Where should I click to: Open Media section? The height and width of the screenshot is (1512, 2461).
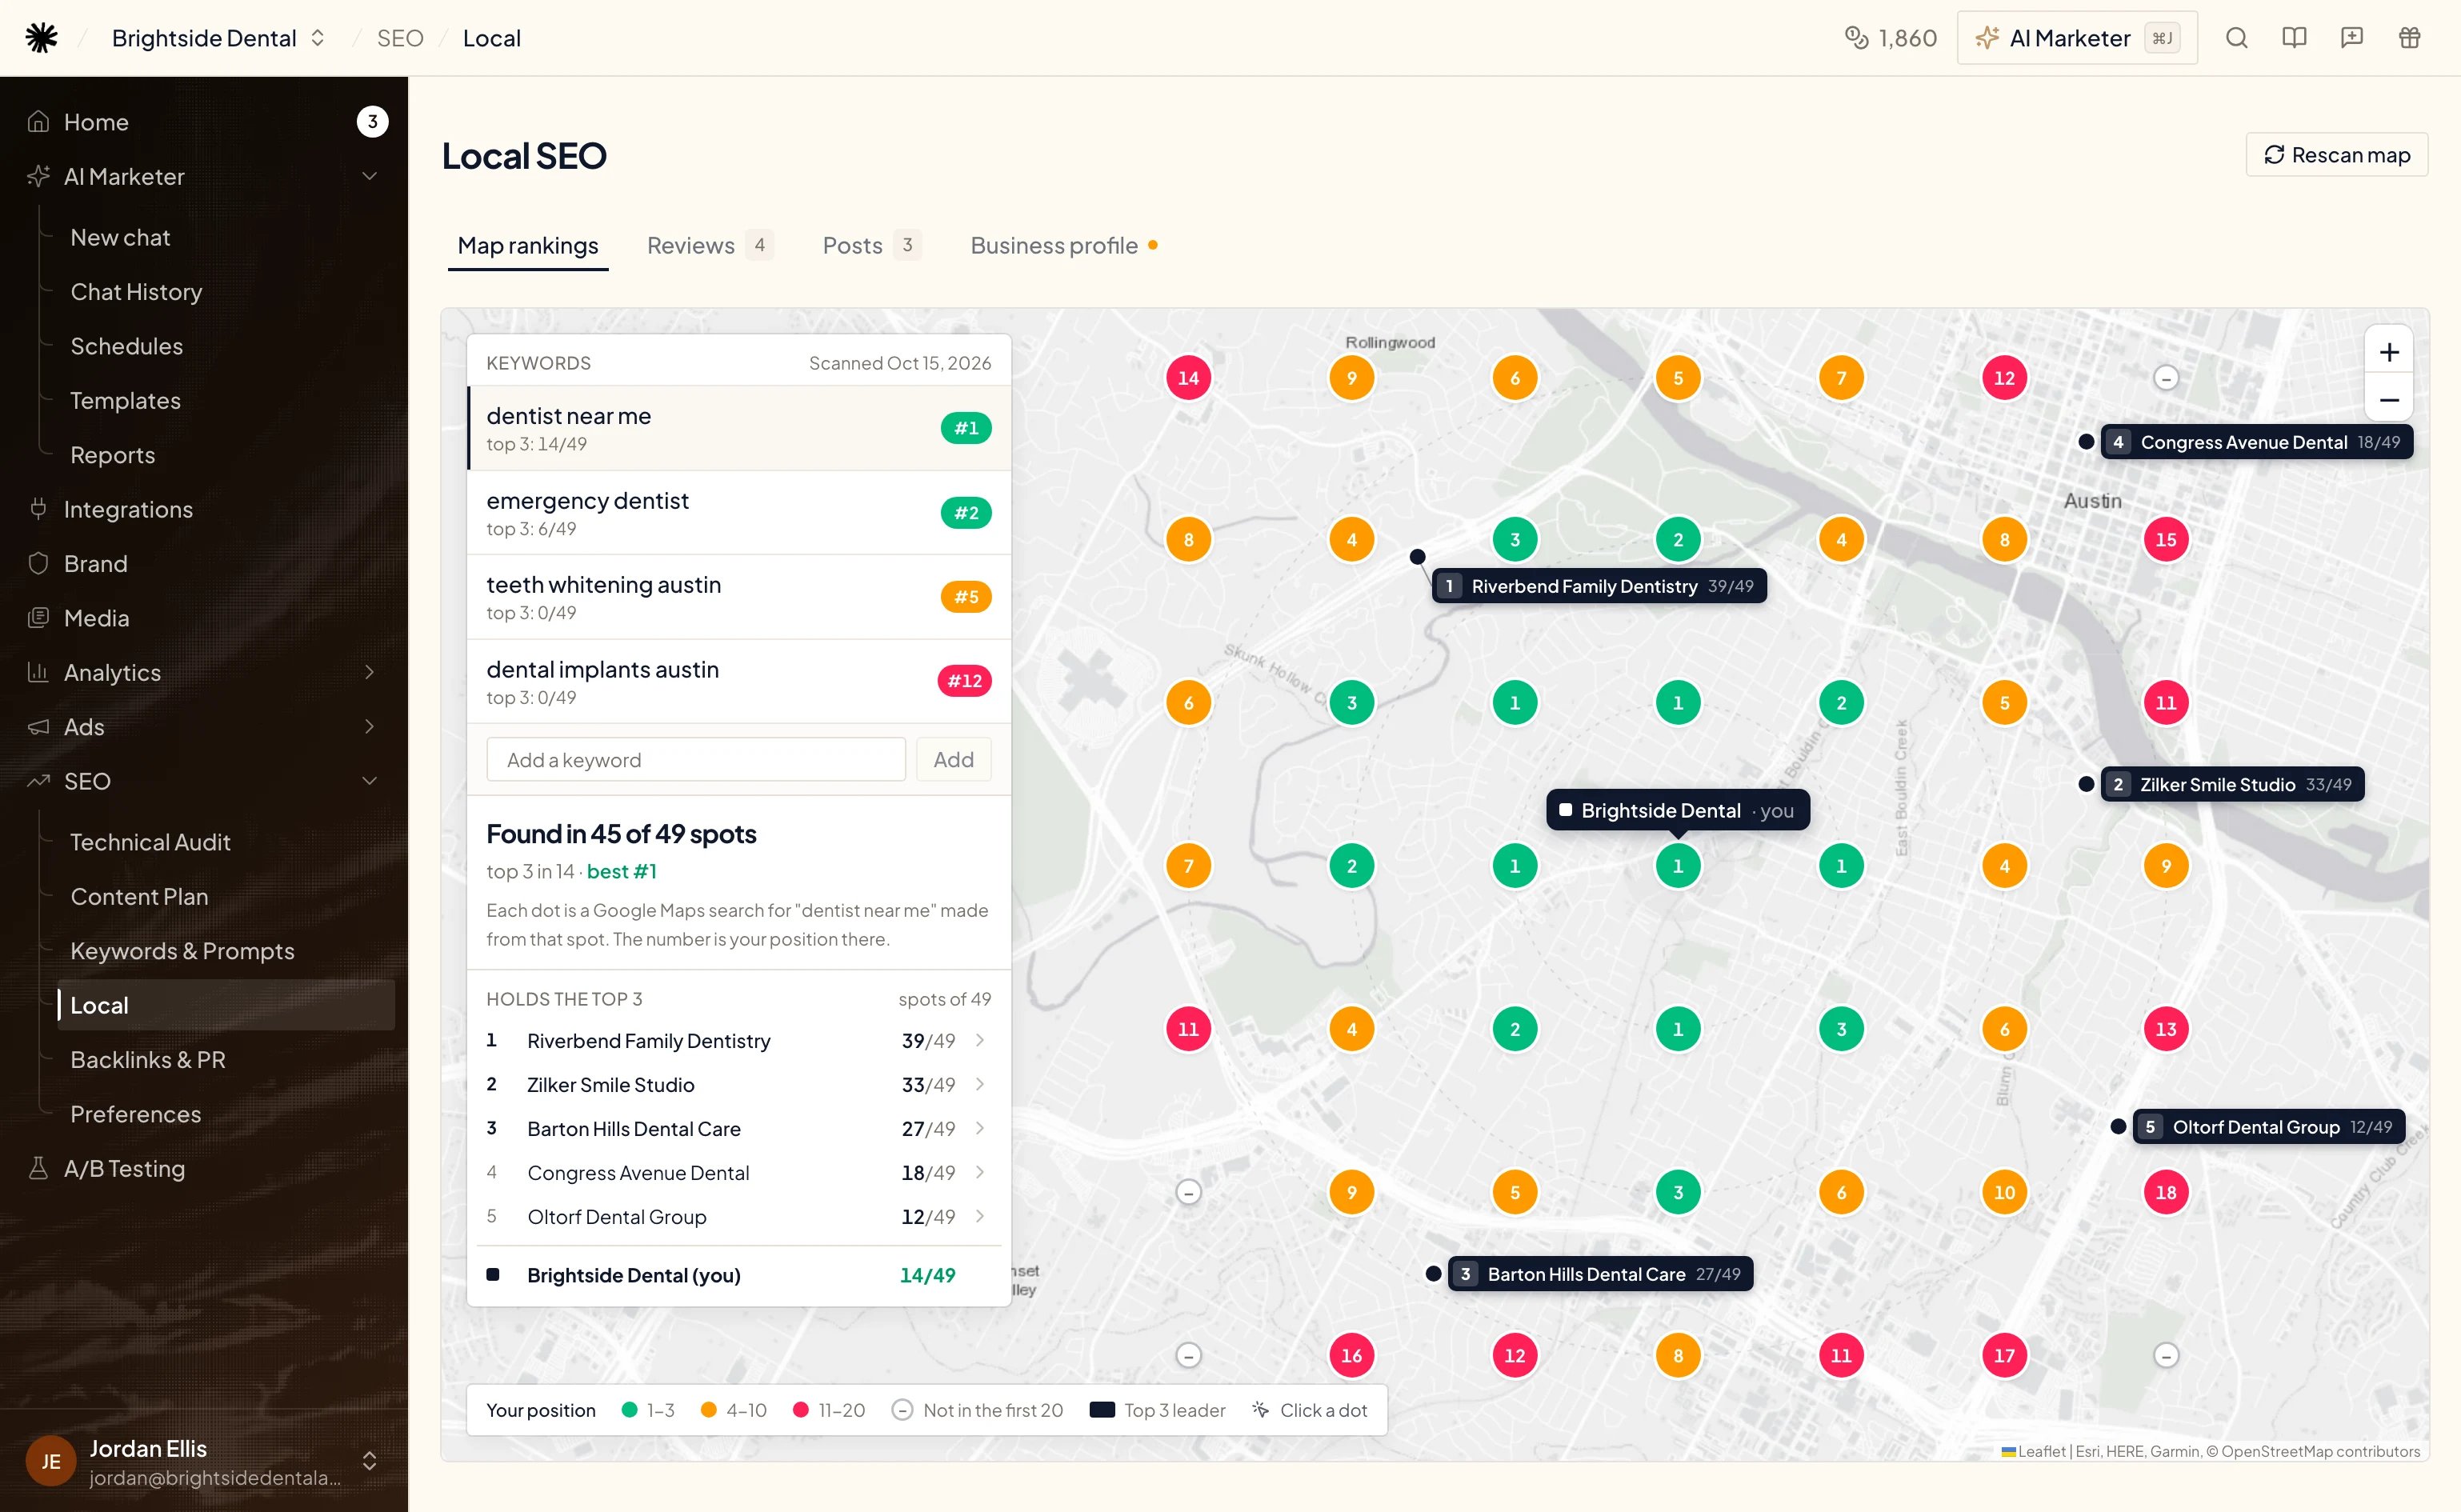coord(204,618)
